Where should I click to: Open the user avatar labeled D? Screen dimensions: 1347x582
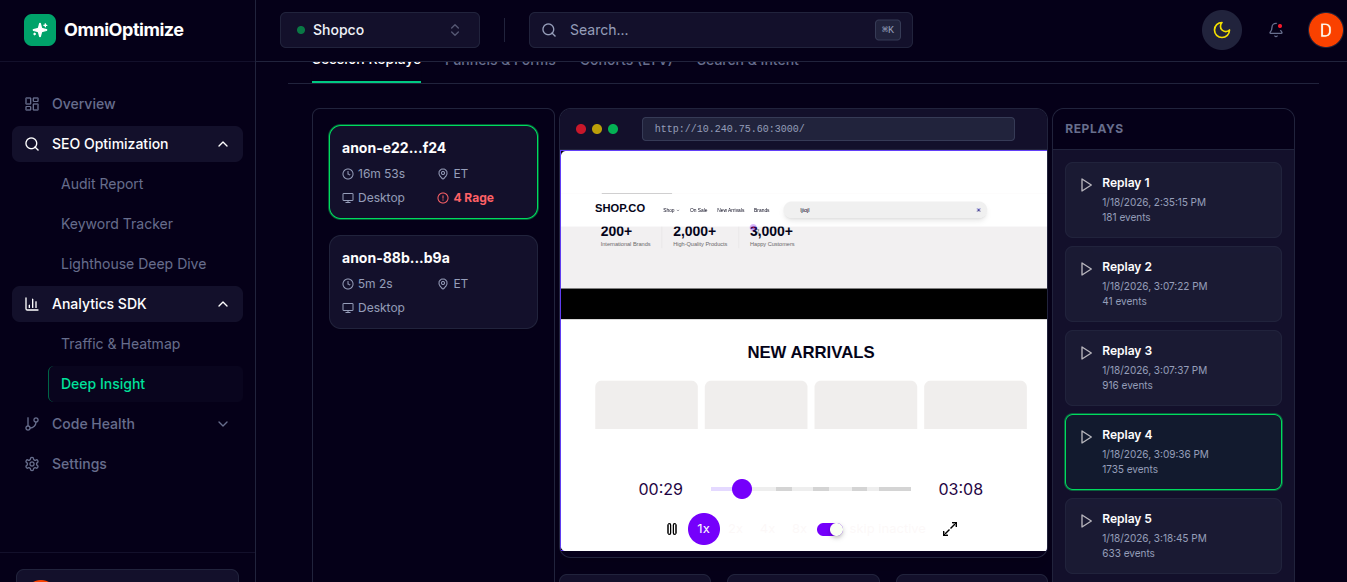[x=1325, y=30]
